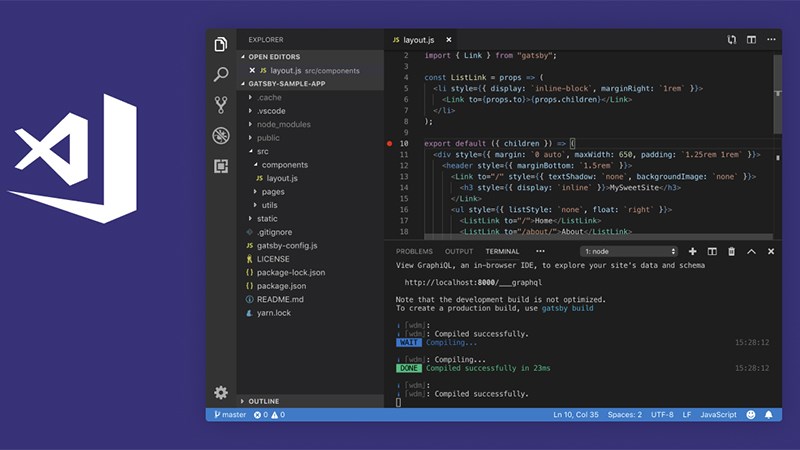
Task: Open the editor More Actions menu
Action: point(771,39)
